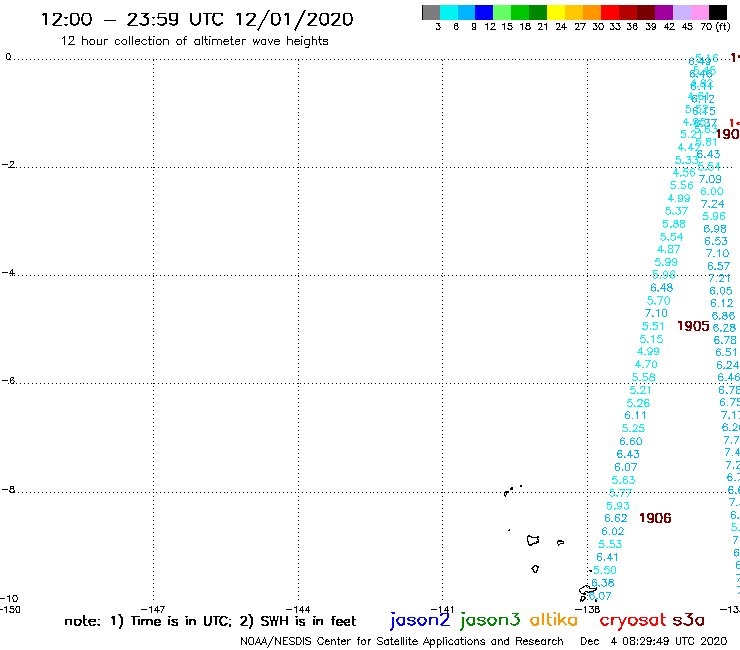
Task: Click the wave height value '6.11'
Action: coord(635,415)
